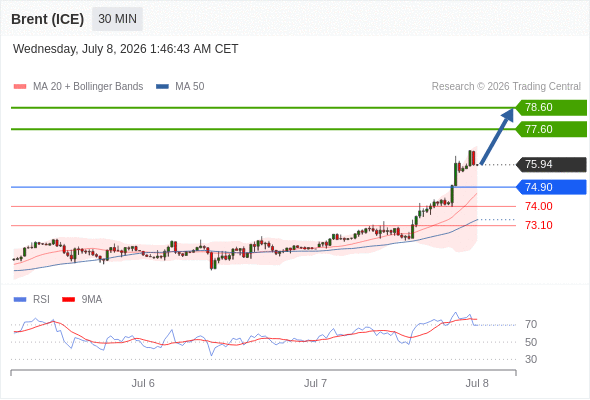Click the red 73.10 support label
The width and height of the screenshot is (590, 400).
pyautogui.click(x=539, y=225)
